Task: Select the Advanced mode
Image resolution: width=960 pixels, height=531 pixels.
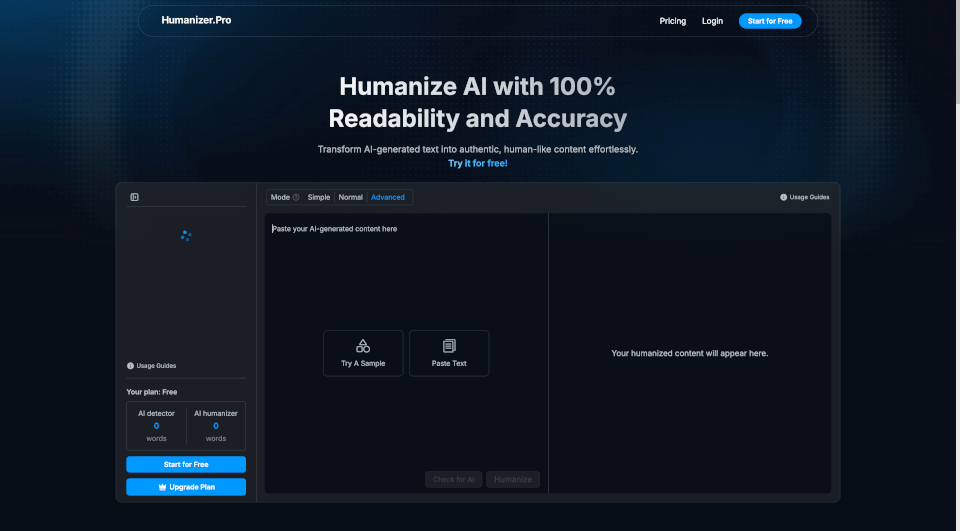Action: (388, 197)
